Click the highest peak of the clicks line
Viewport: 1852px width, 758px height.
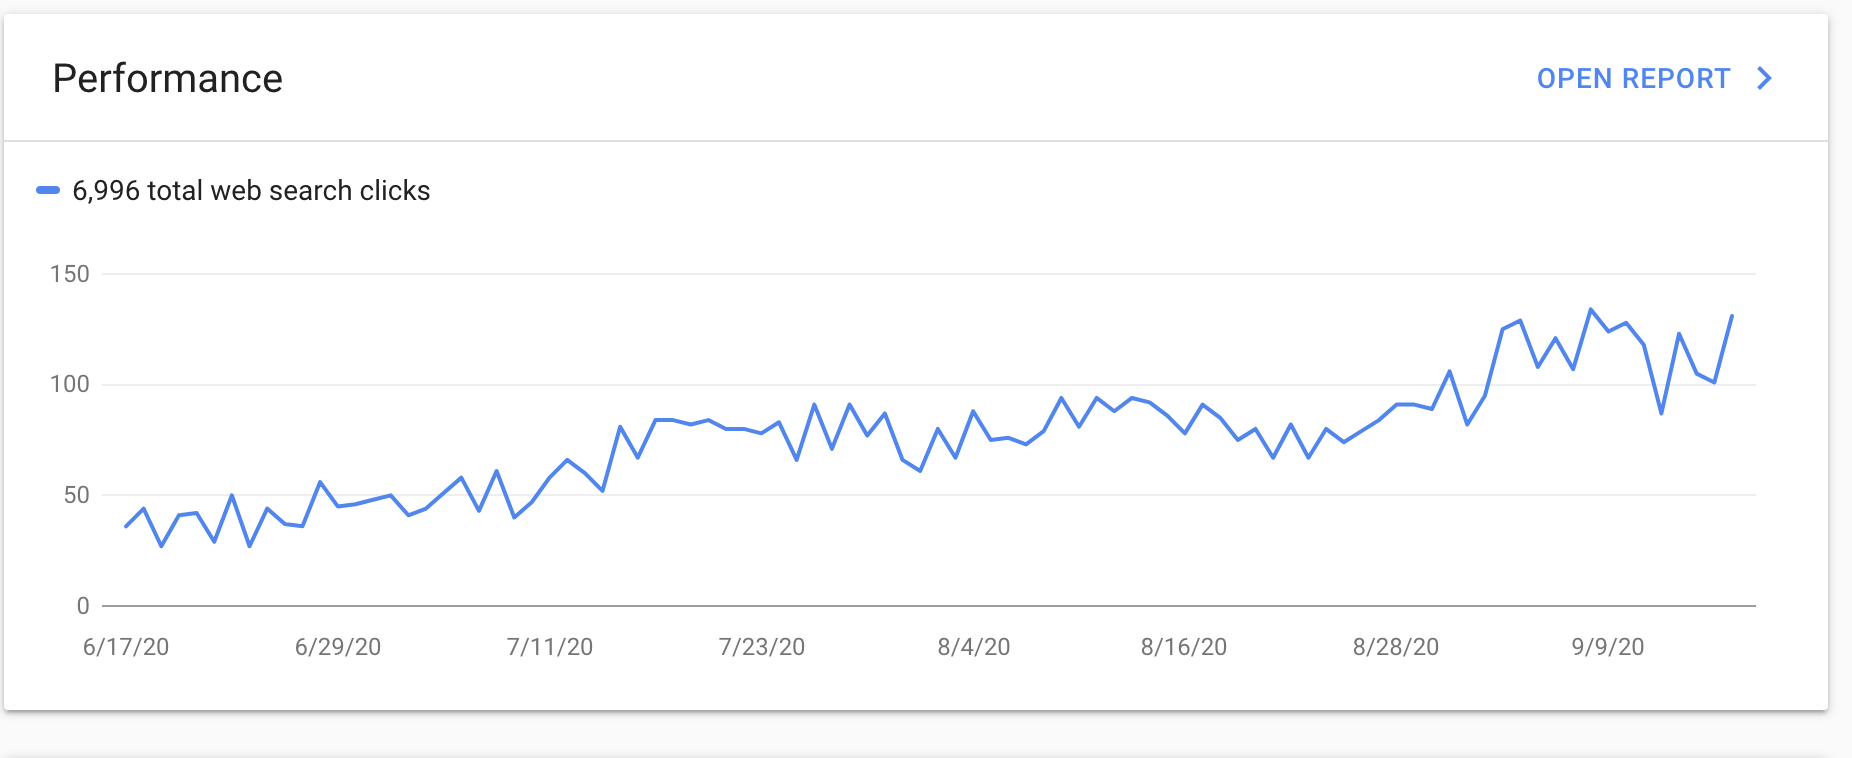1591,310
